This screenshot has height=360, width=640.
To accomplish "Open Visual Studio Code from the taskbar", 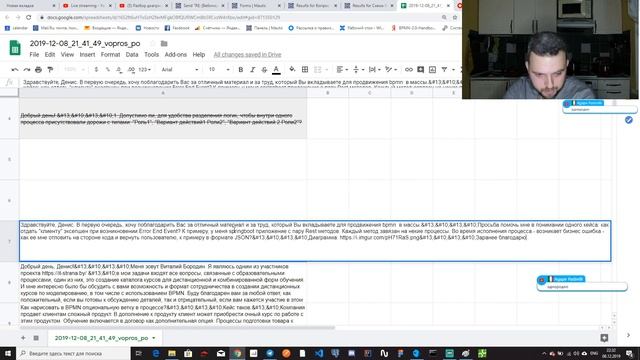I will coord(319,353).
